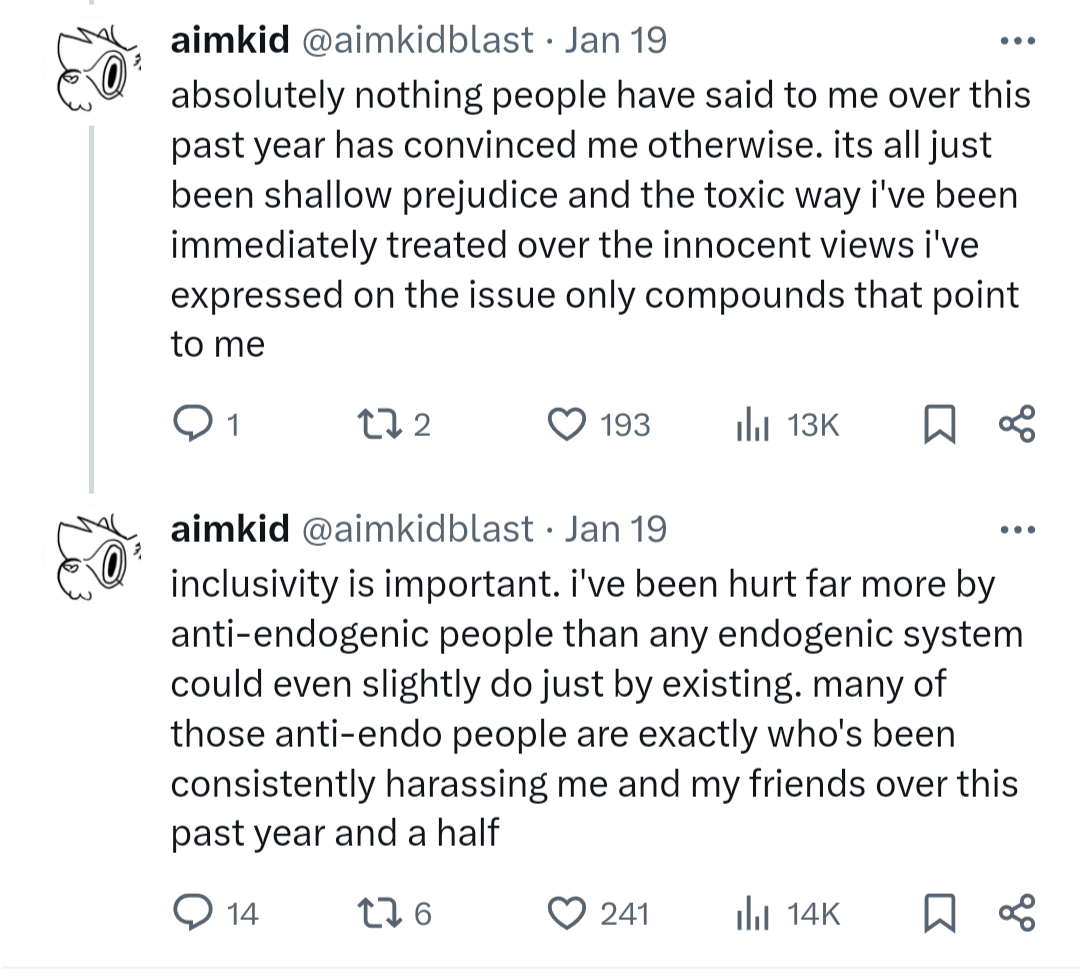The height and width of the screenshot is (978, 1080).
Task: Open the Jan 19 timestamp of first tweet
Action: tap(616, 41)
